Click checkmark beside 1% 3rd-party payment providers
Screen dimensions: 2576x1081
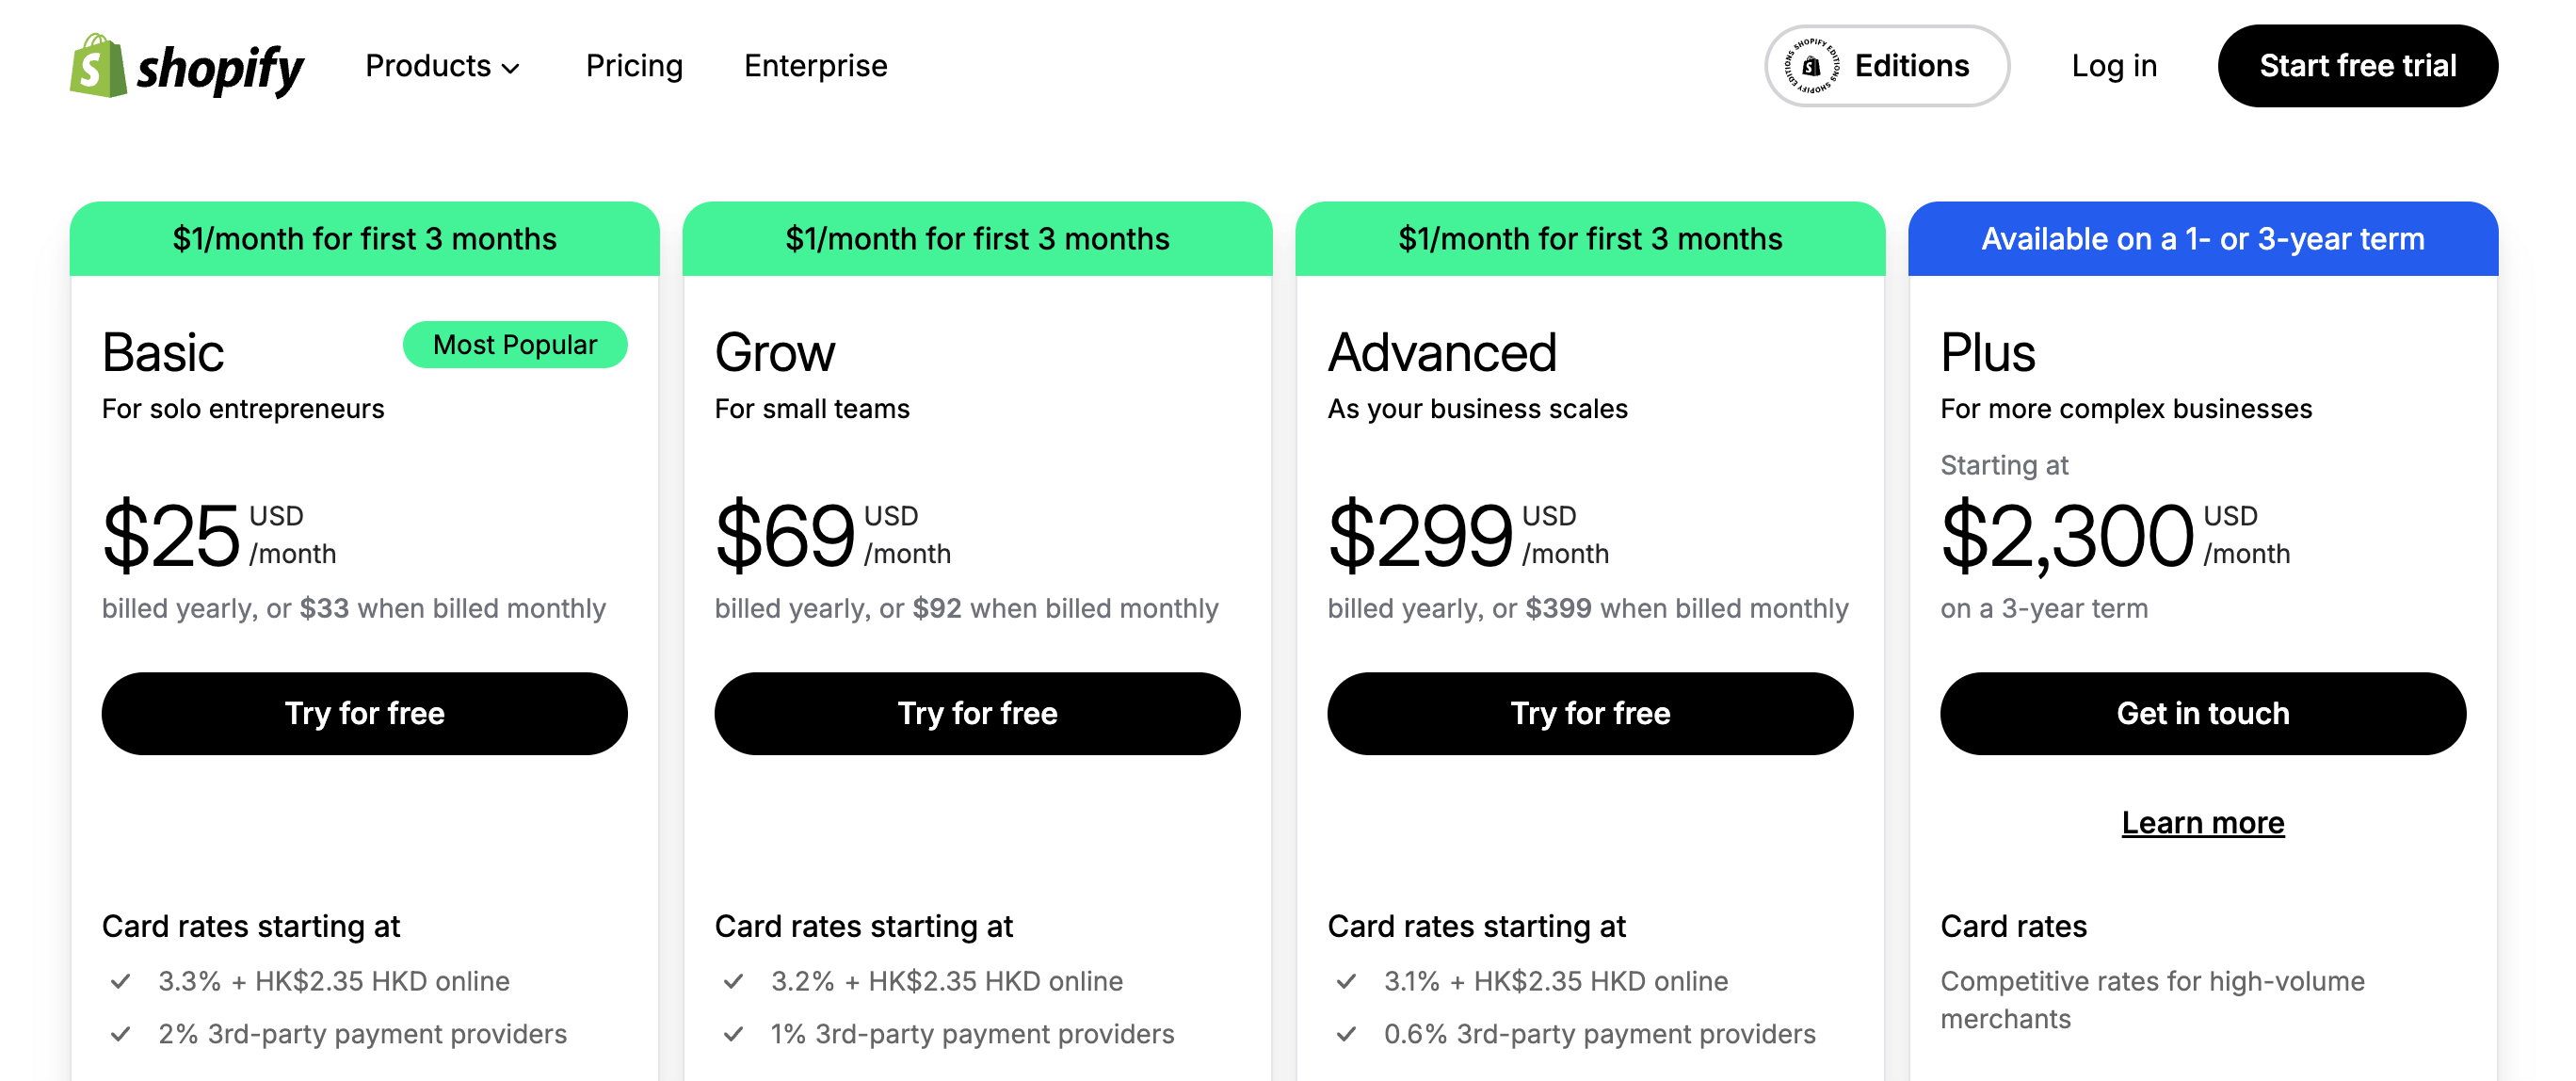734,1034
